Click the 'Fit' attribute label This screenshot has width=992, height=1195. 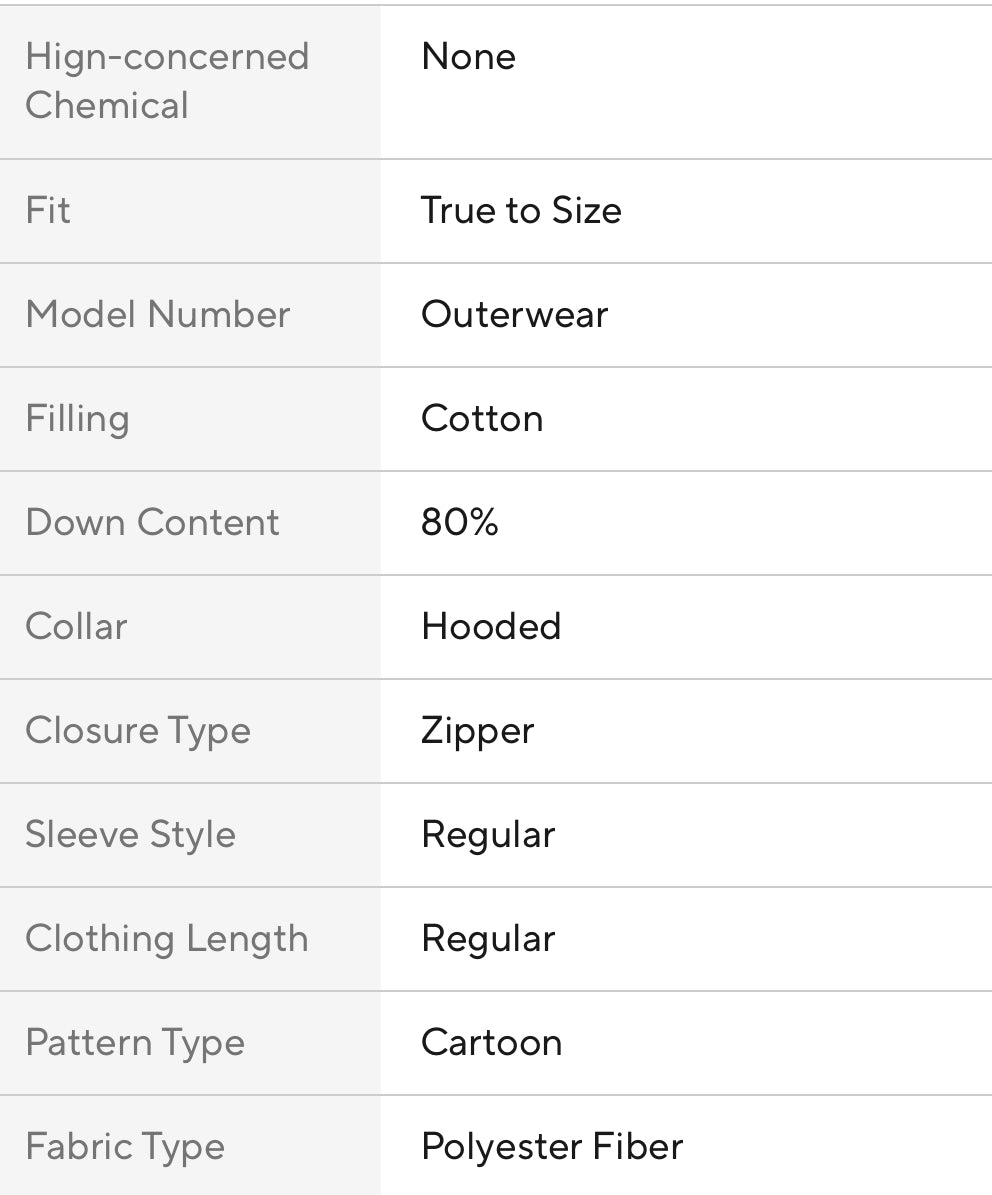(x=48, y=211)
